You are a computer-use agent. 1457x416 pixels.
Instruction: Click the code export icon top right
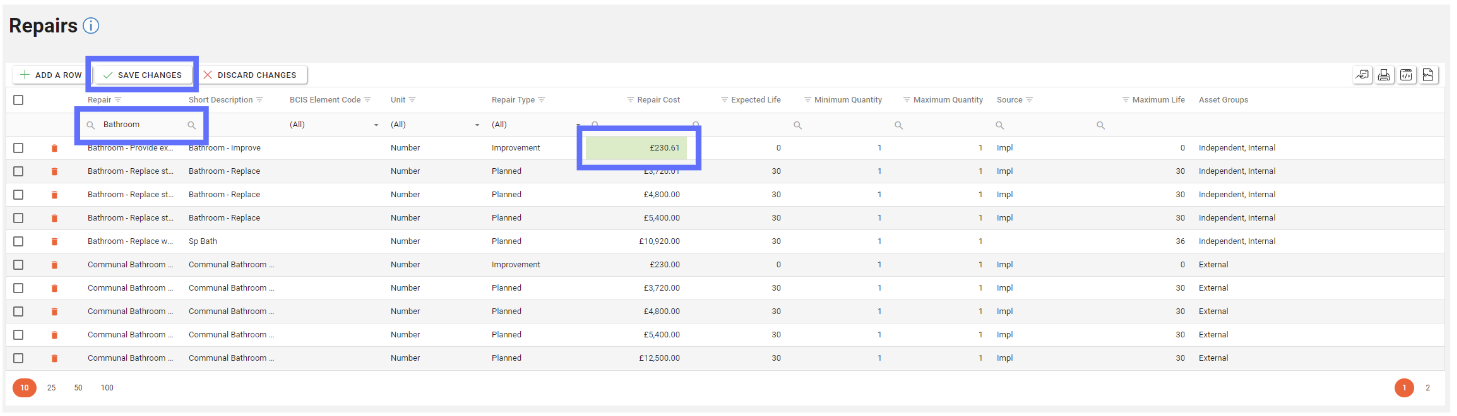click(x=1407, y=75)
